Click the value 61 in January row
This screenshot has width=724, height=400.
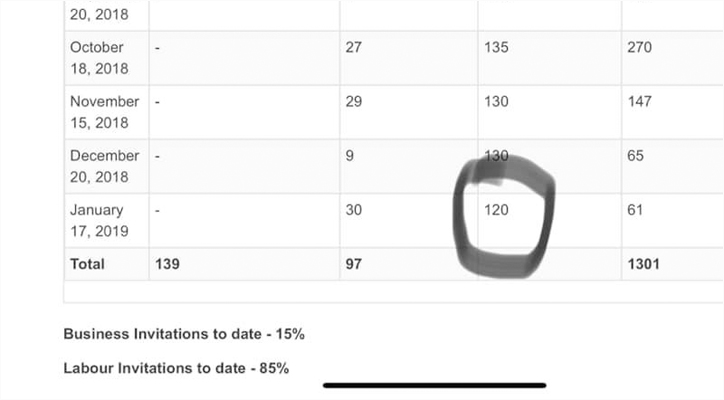(635, 210)
